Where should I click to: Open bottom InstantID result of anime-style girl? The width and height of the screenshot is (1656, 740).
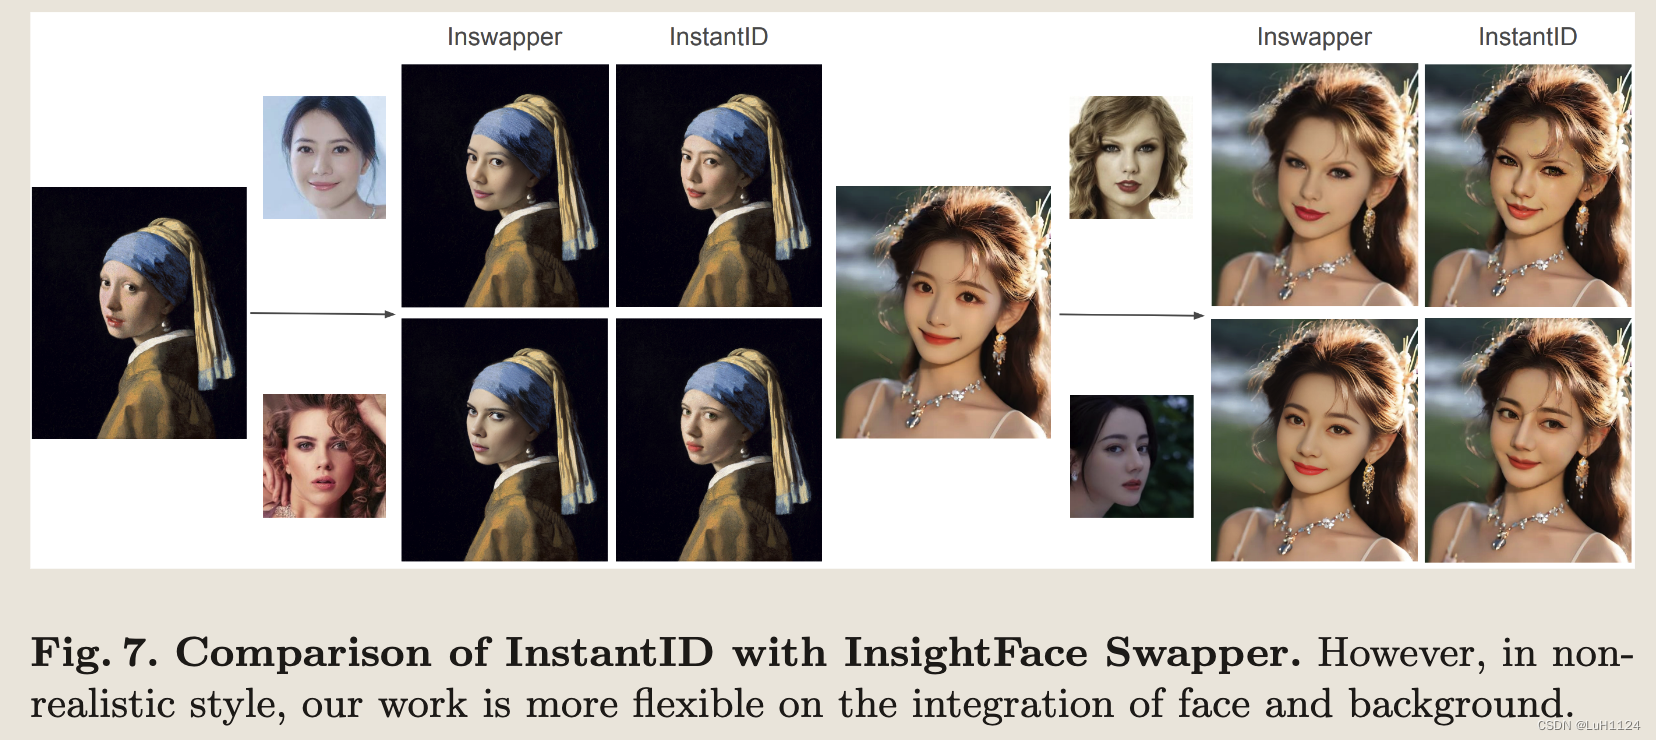pyautogui.click(x=1528, y=440)
